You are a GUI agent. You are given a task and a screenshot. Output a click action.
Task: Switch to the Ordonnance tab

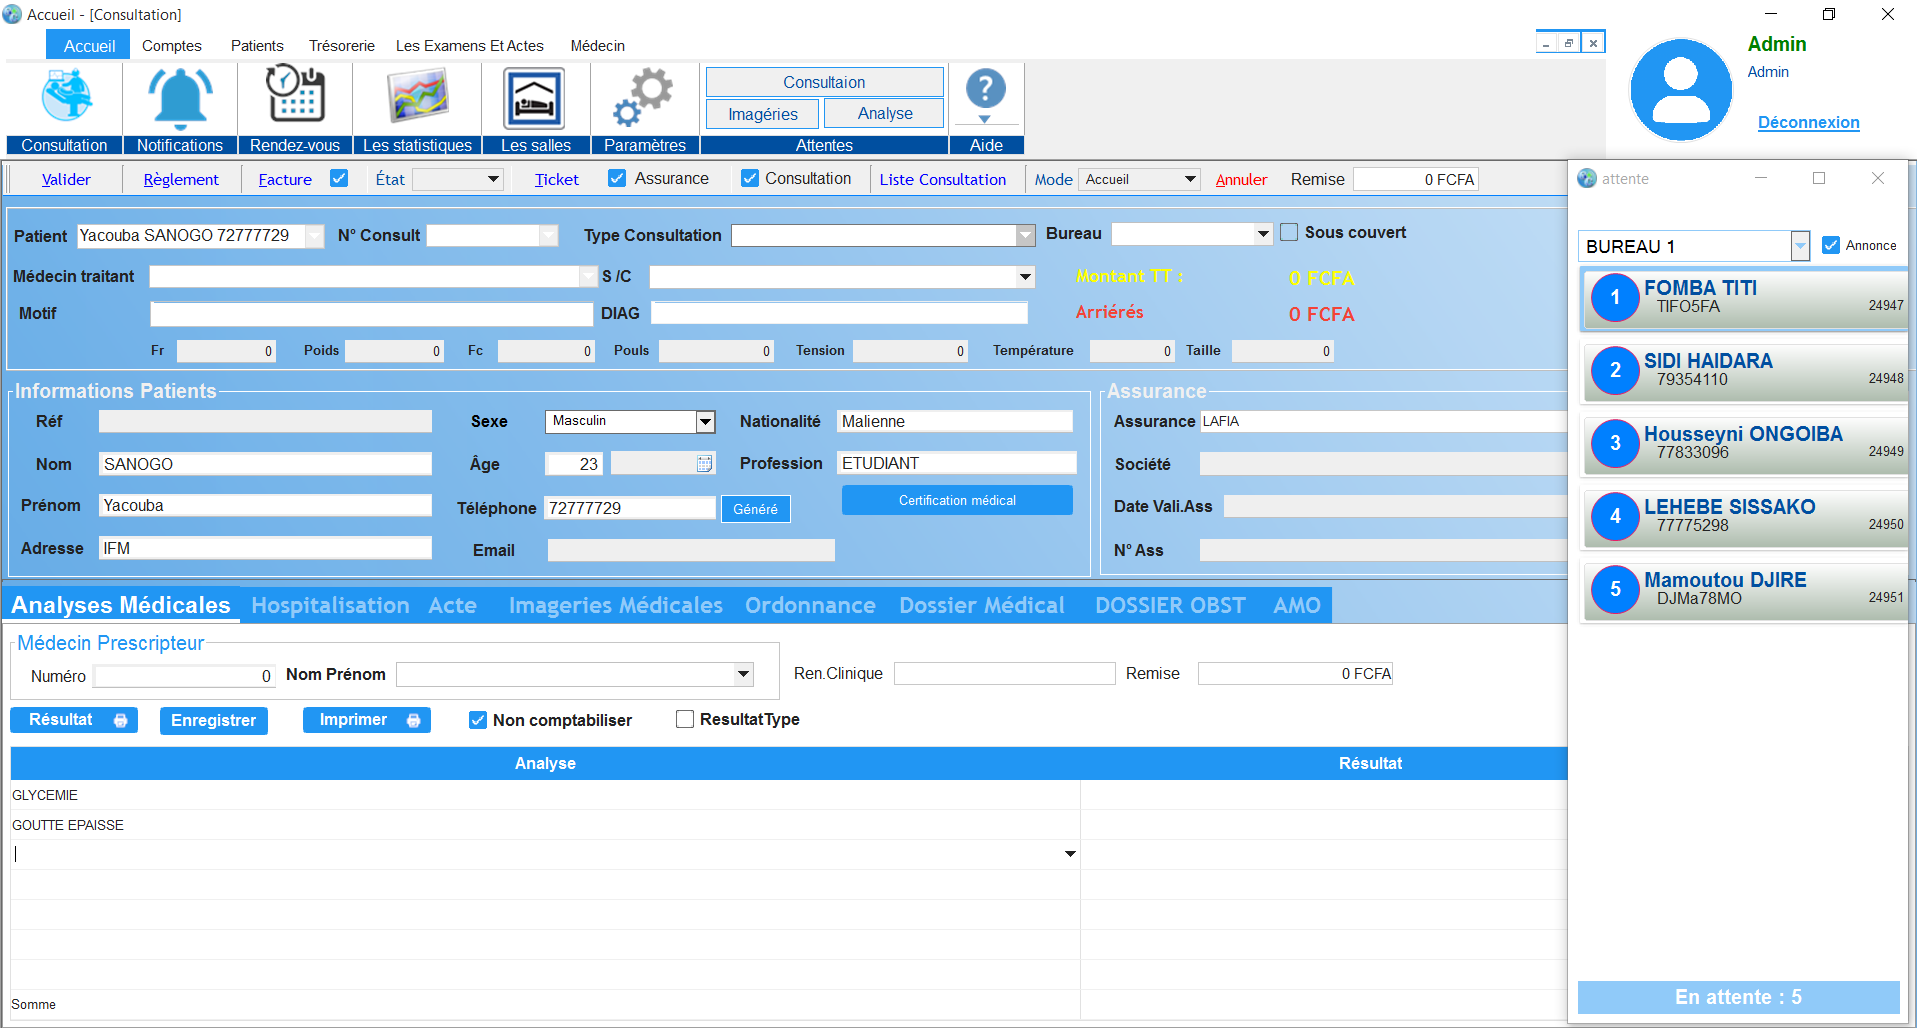(x=810, y=605)
